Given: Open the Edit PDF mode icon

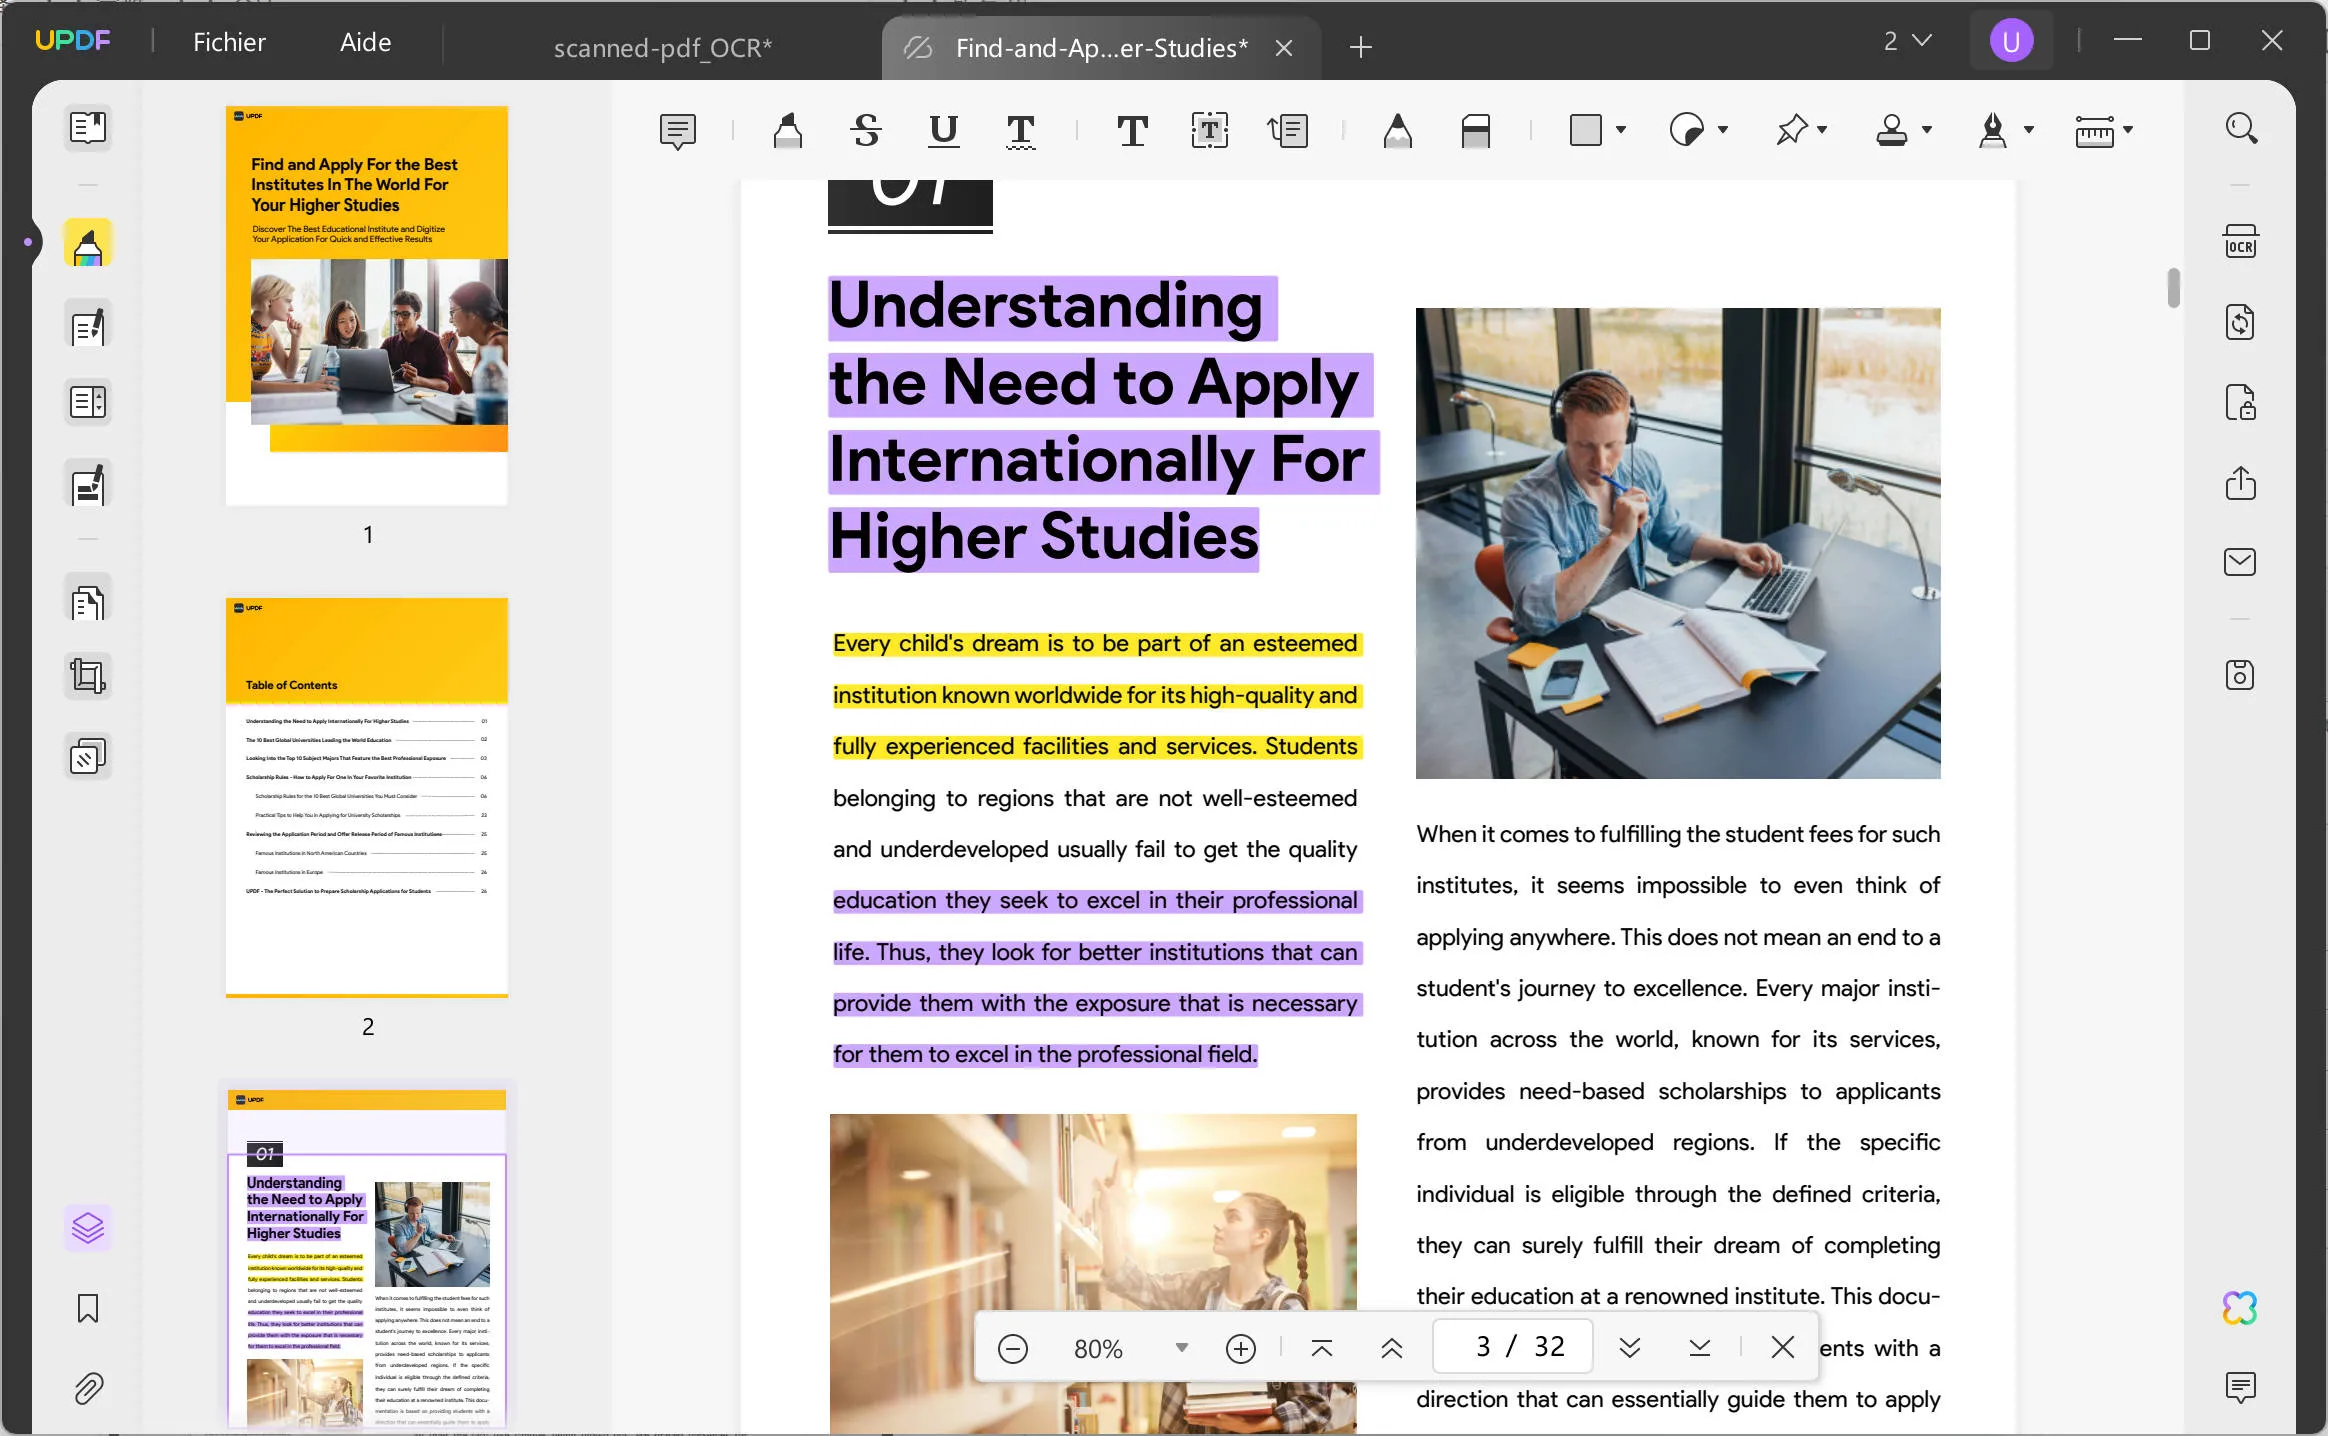Looking at the screenshot, I should tap(88, 326).
